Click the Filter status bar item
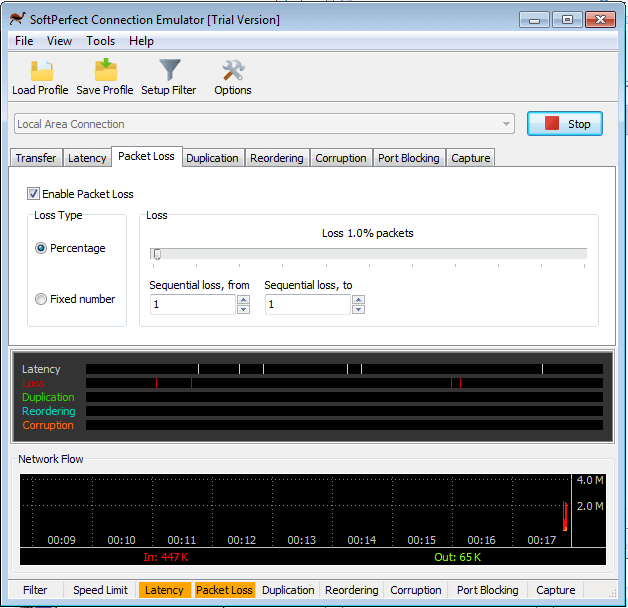This screenshot has width=628, height=608. coord(35,590)
